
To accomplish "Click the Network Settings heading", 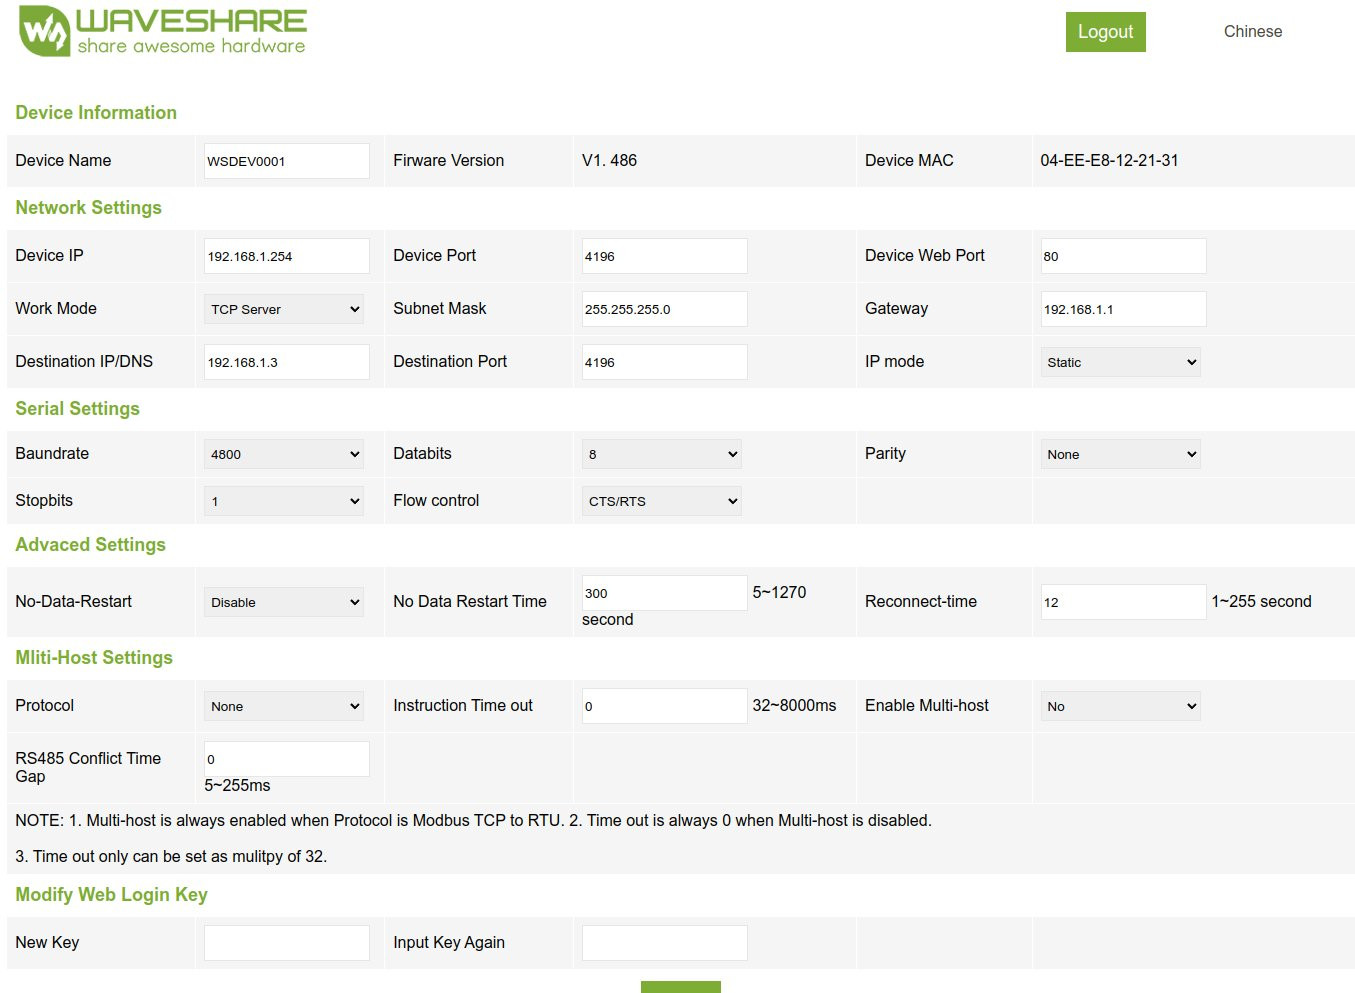I will [x=88, y=208].
